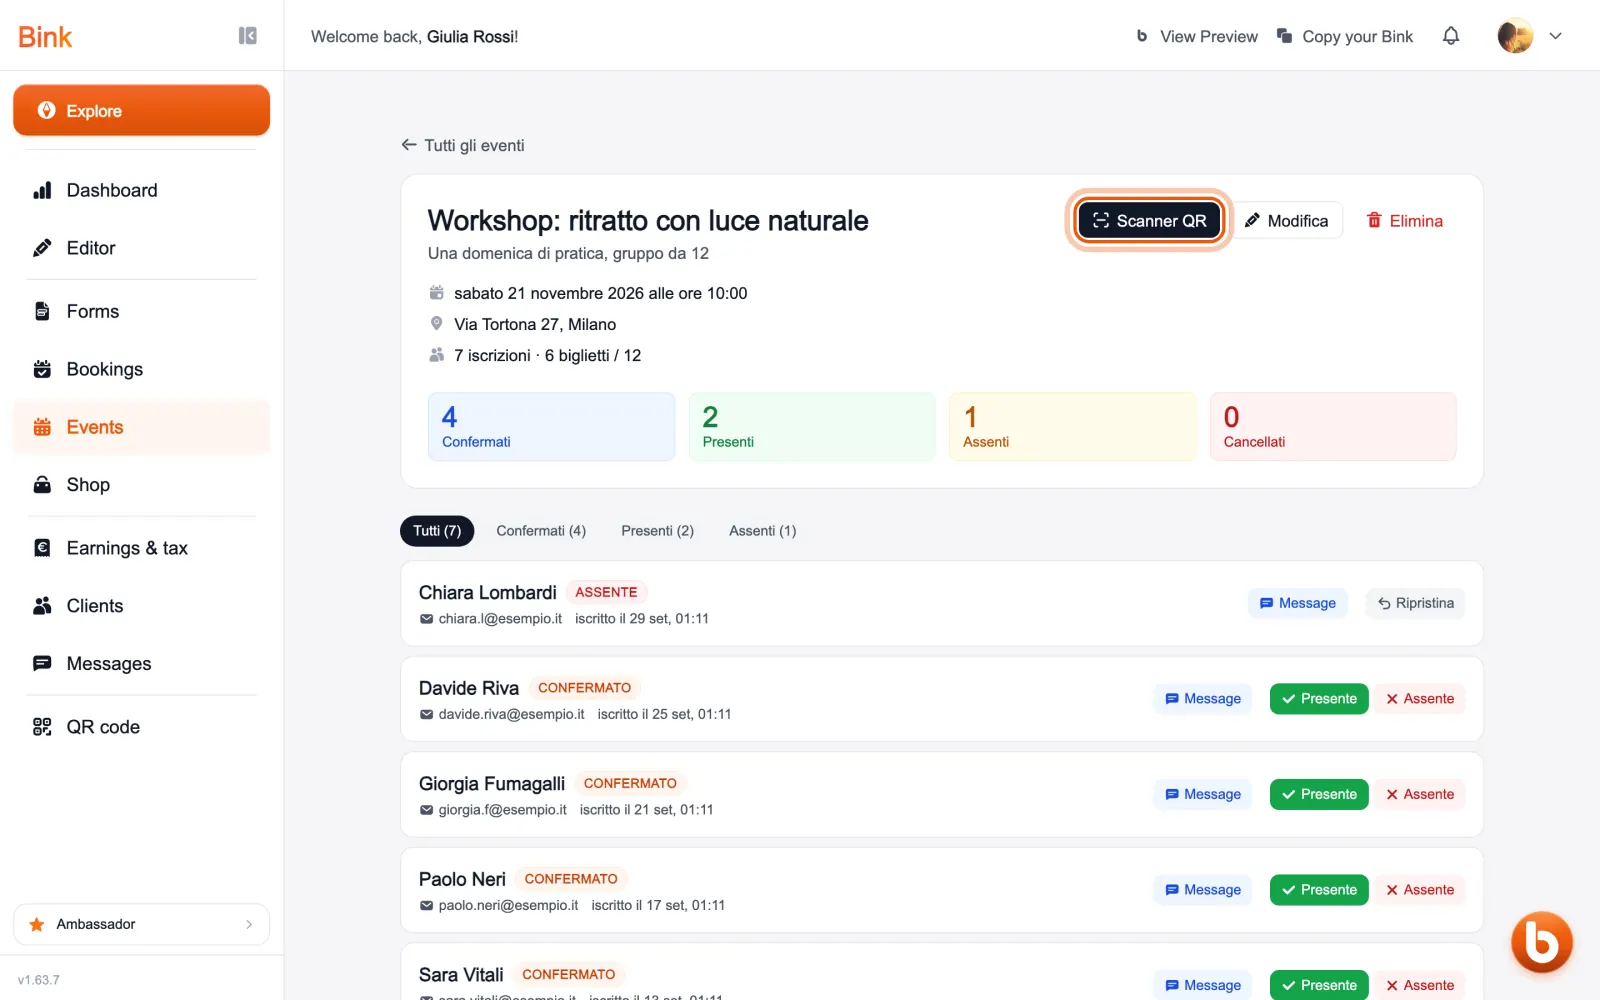Screen dimensions: 1600x1000
Task: Click the 4 Confermati stat card
Action: point(551,427)
